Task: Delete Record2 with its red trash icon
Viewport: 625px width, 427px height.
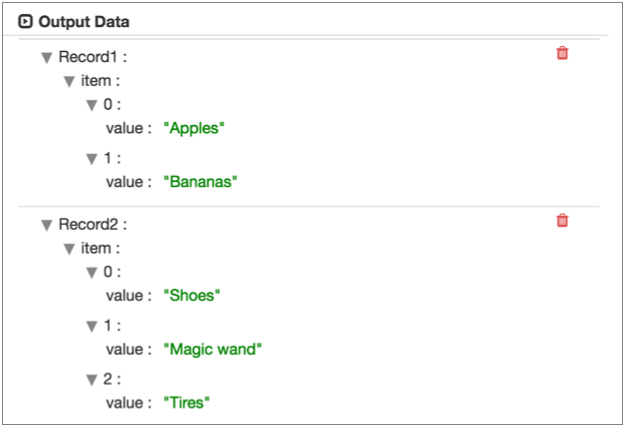Action: (562, 220)
